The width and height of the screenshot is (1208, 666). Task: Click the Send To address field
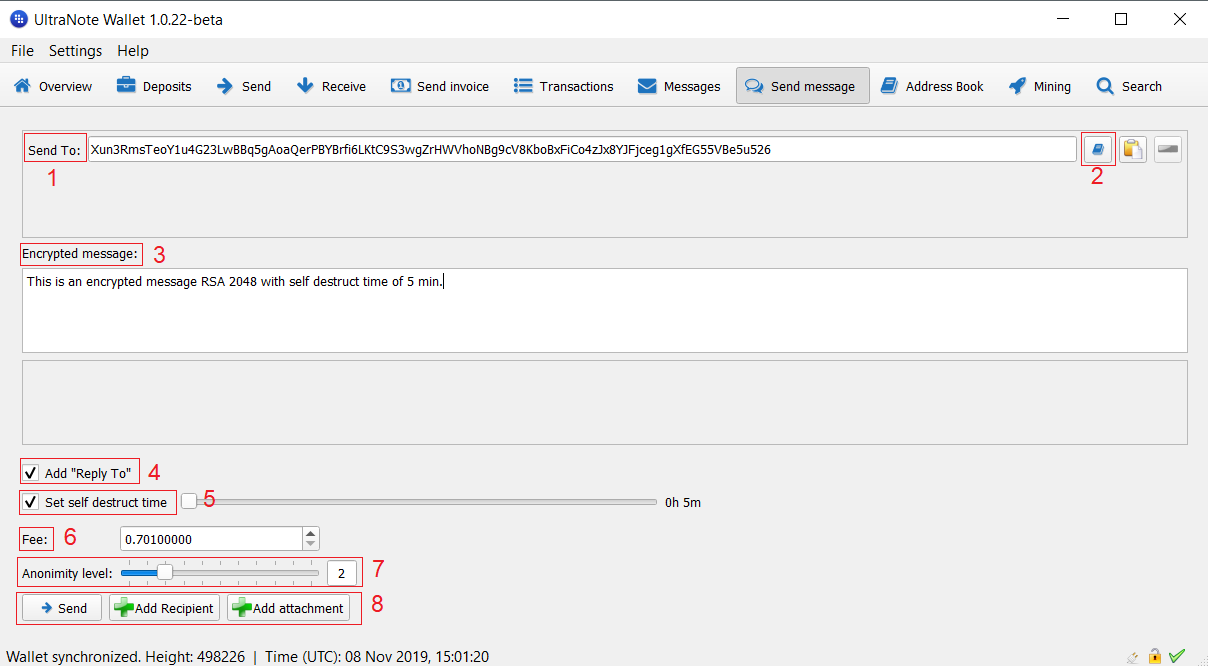tap(581, 149)
